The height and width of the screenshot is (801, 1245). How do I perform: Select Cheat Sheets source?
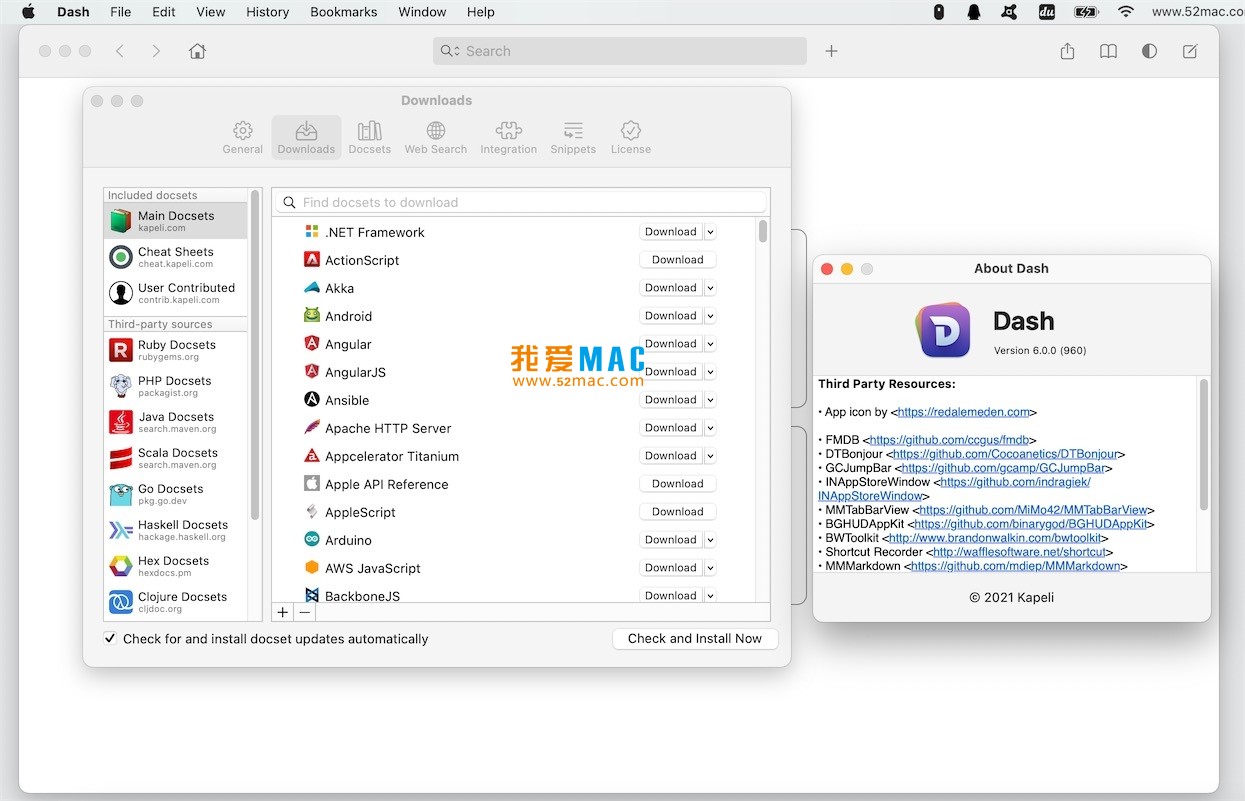[175, 257]
